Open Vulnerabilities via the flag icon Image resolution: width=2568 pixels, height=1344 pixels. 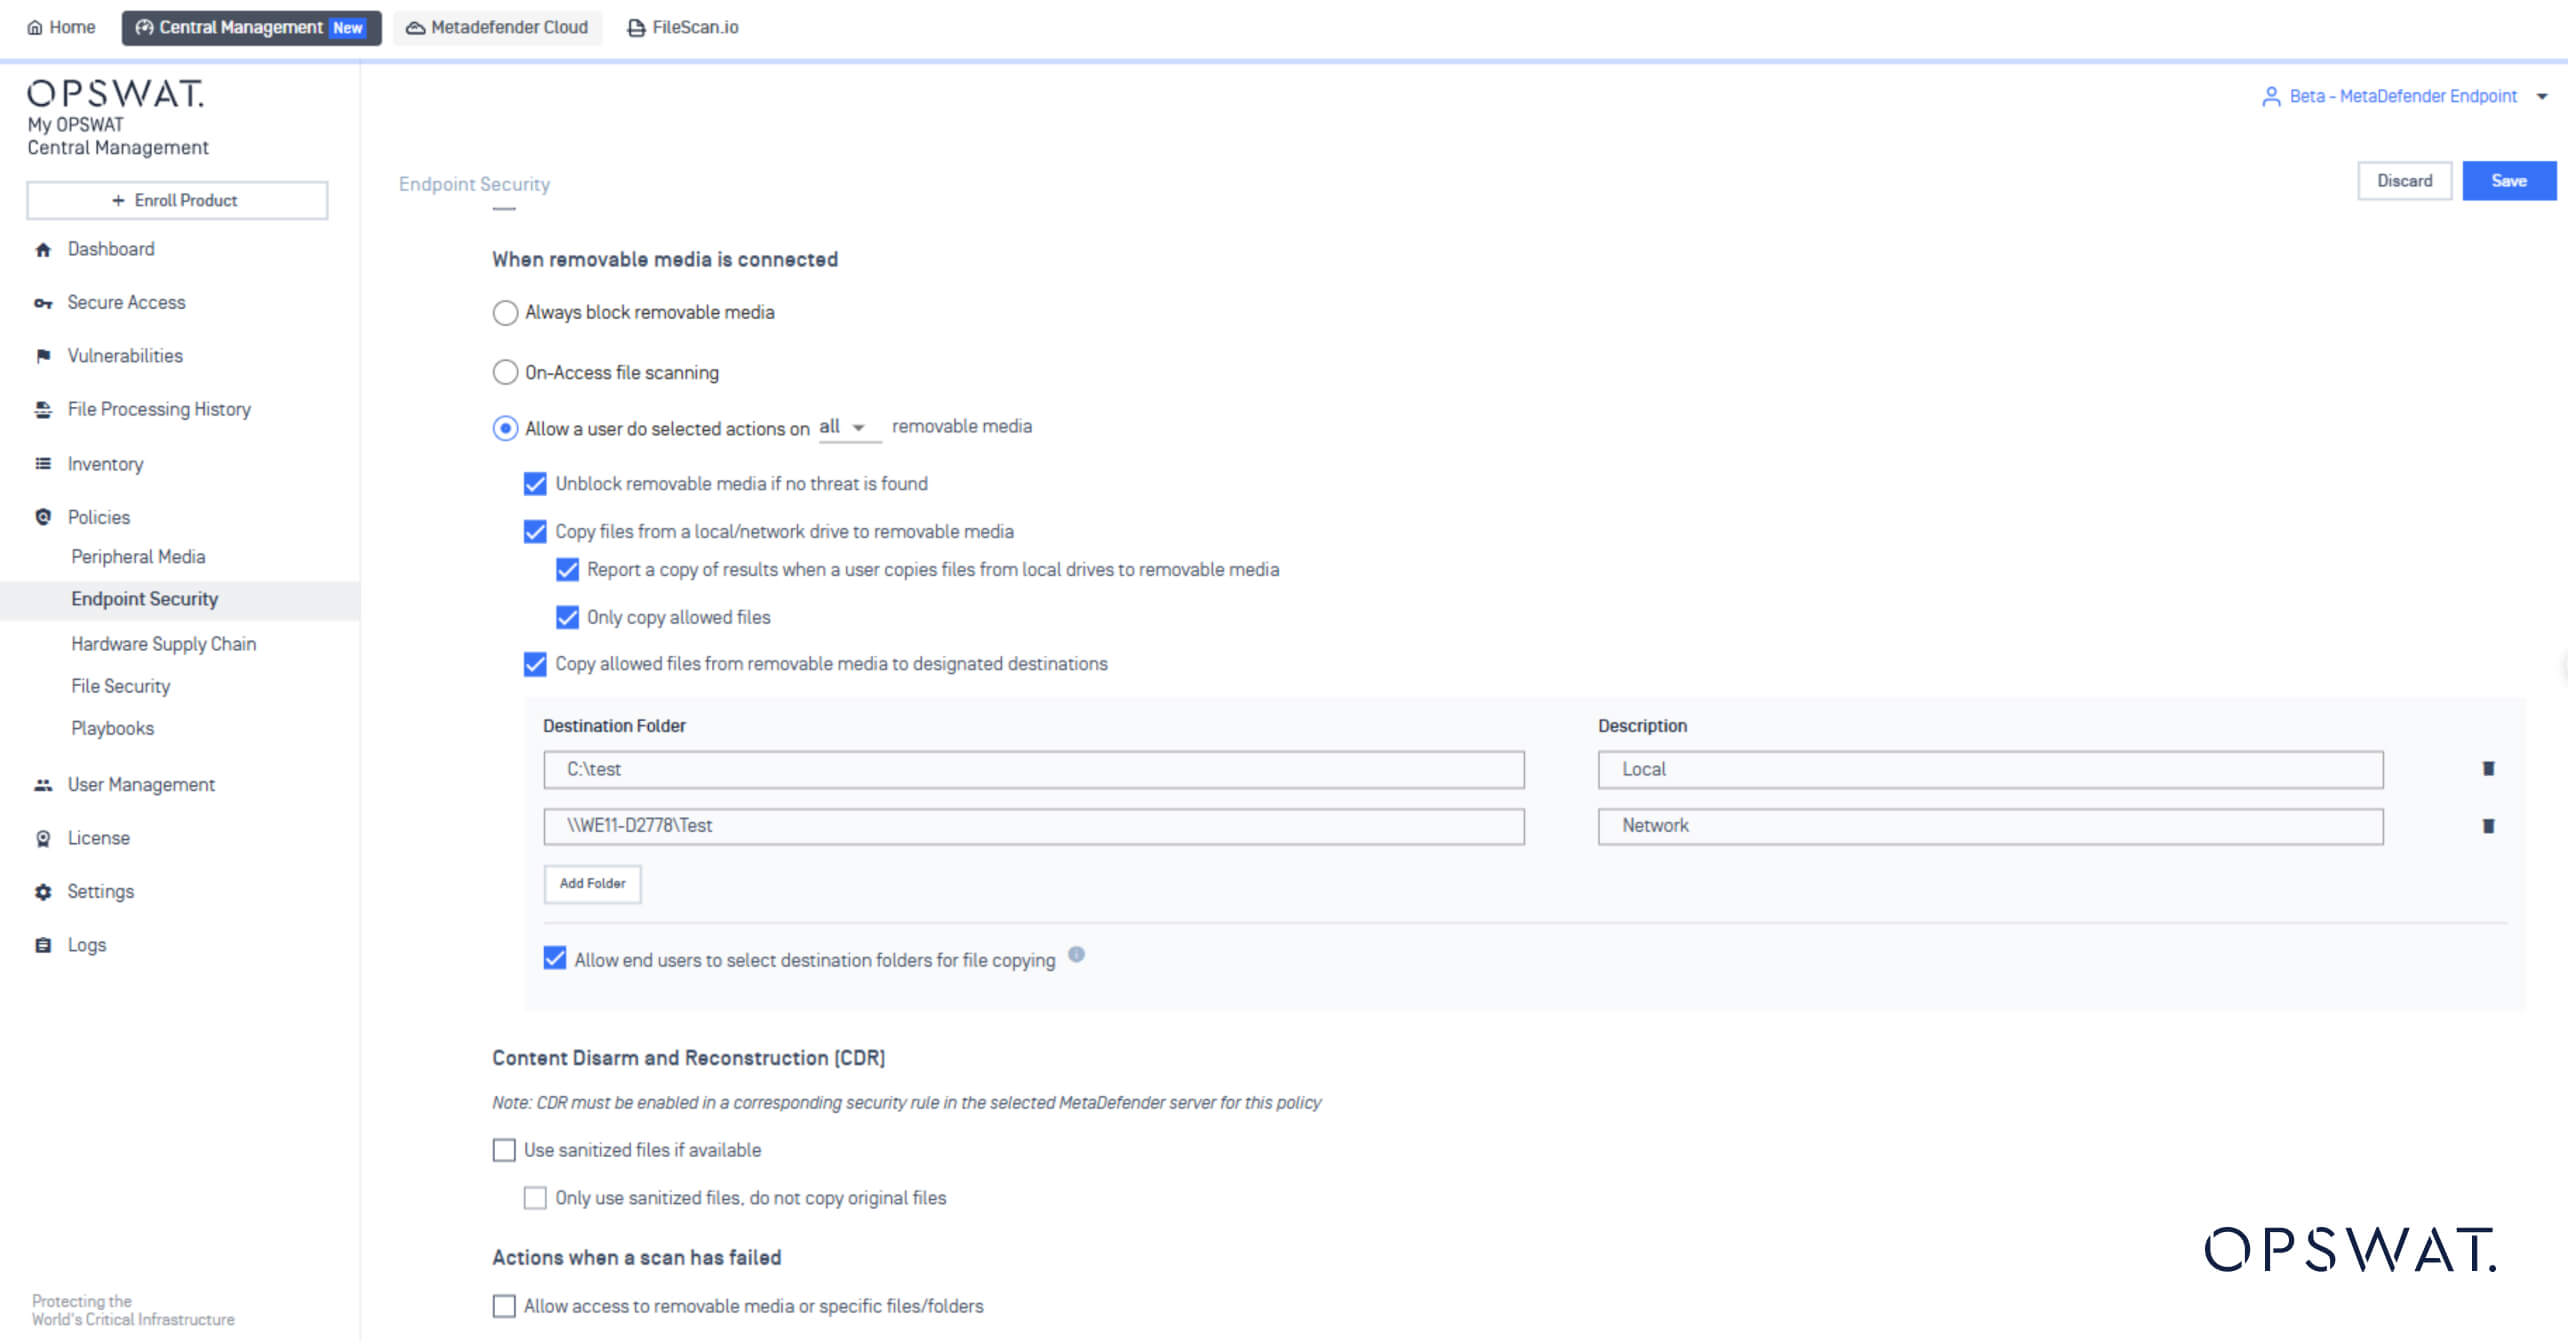point(42,356)
